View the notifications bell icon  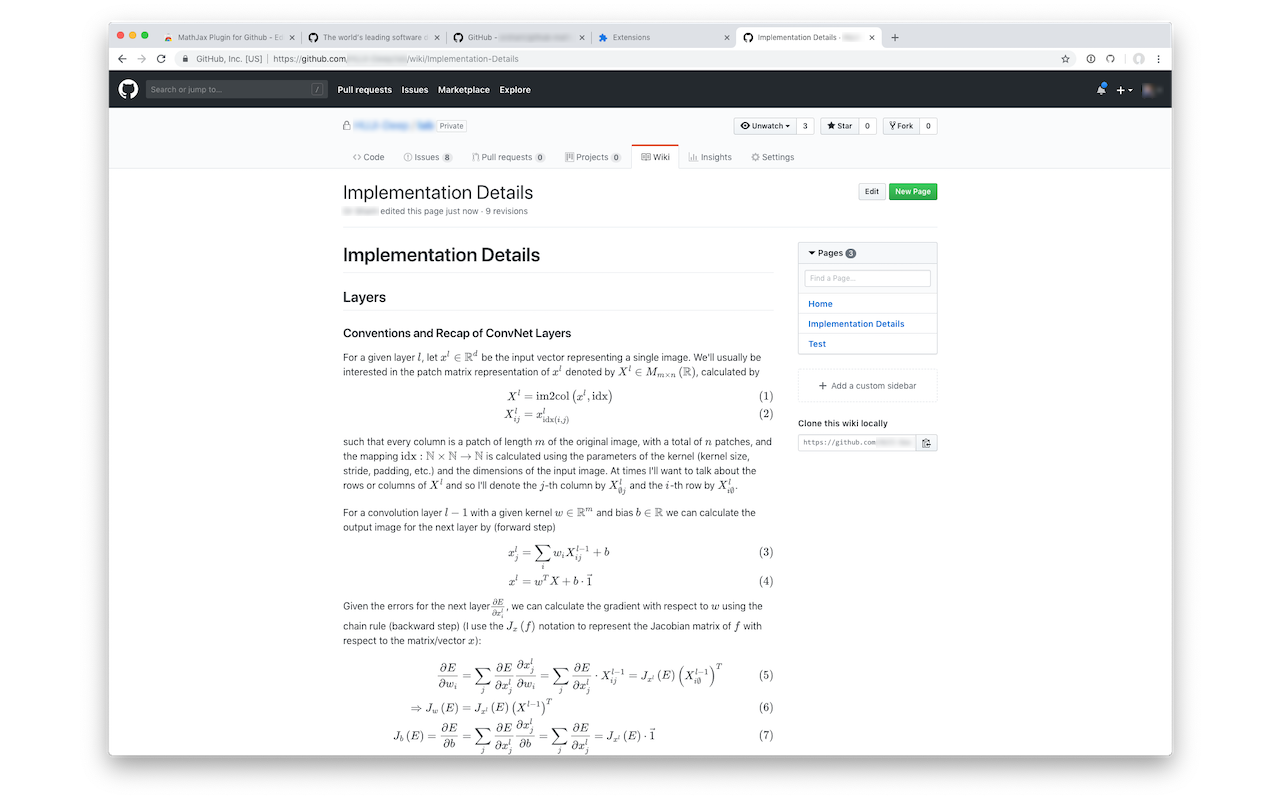point(1101,89)
